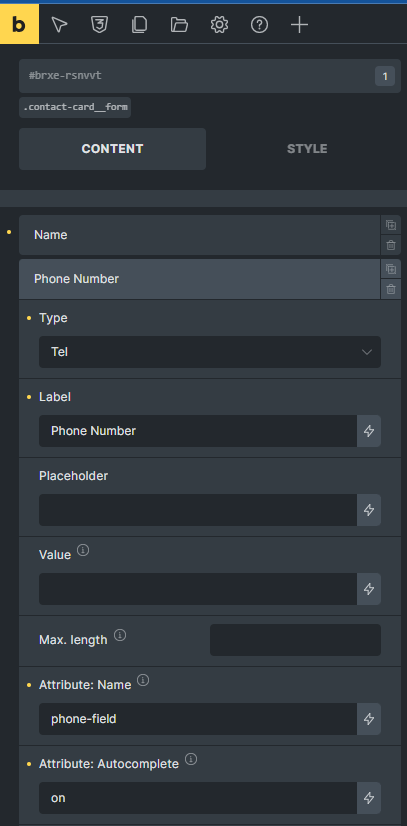The image size is (407, 826).
Task: Click dynamic data bolt for Placeholder field
Action: [x=369, y=510]
